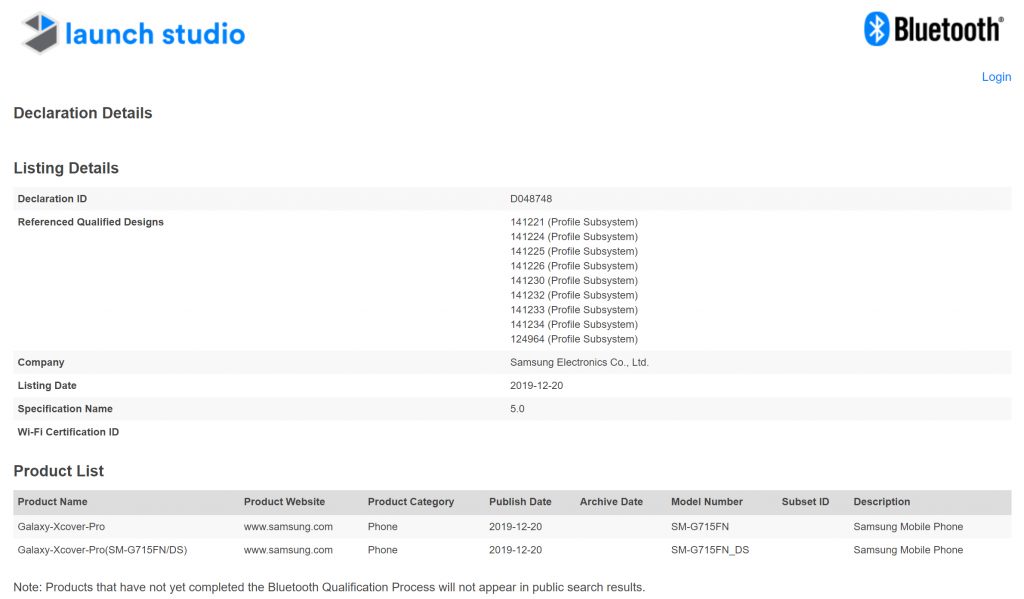Click the Archive Date column header
The image size is (1024, 599).
pos(611,502)
